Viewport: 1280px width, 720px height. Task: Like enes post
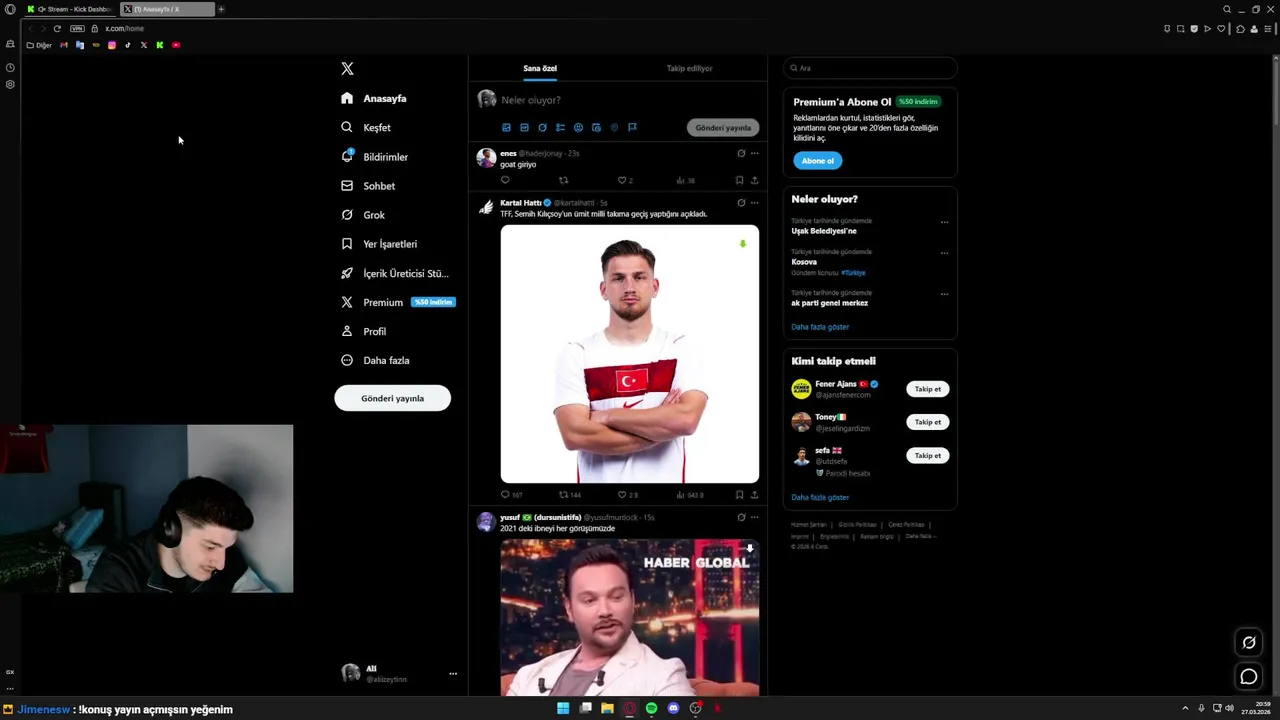(x=621, y=180)
